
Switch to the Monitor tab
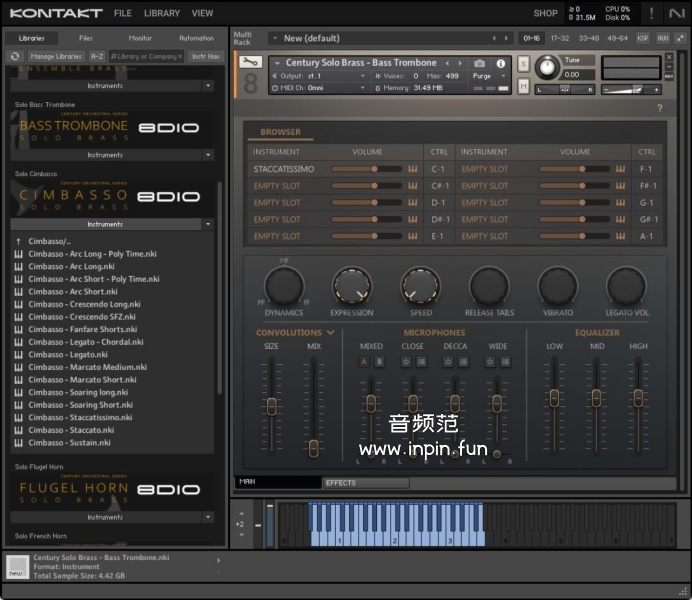tap(140, 38)
